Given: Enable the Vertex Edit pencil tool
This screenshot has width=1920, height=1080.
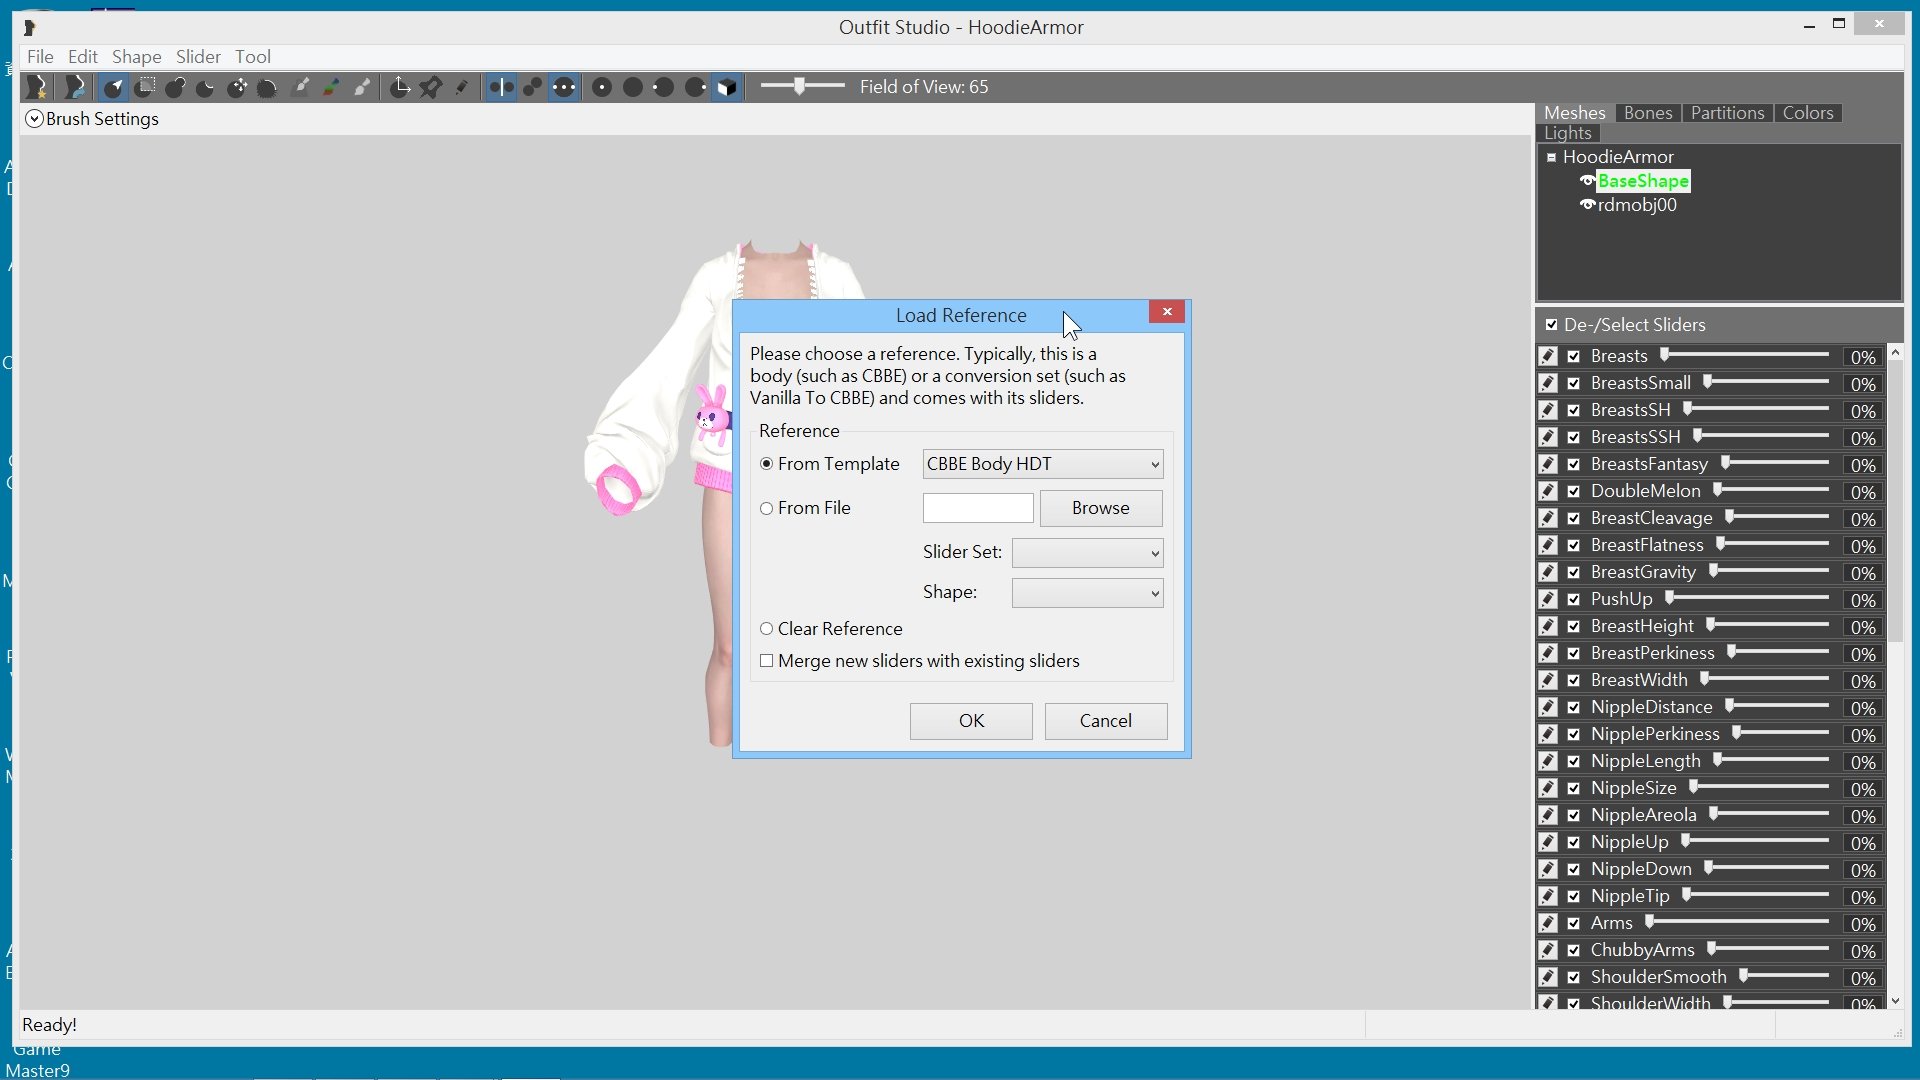Looking at the screenshot, I should pos(462,88).
